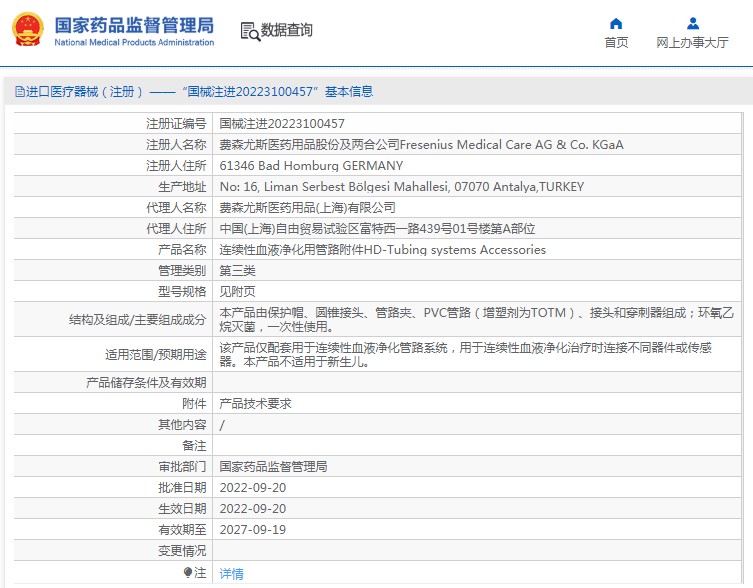
Task: Click the document icon before 进口医疗器械
Action: 20,91
